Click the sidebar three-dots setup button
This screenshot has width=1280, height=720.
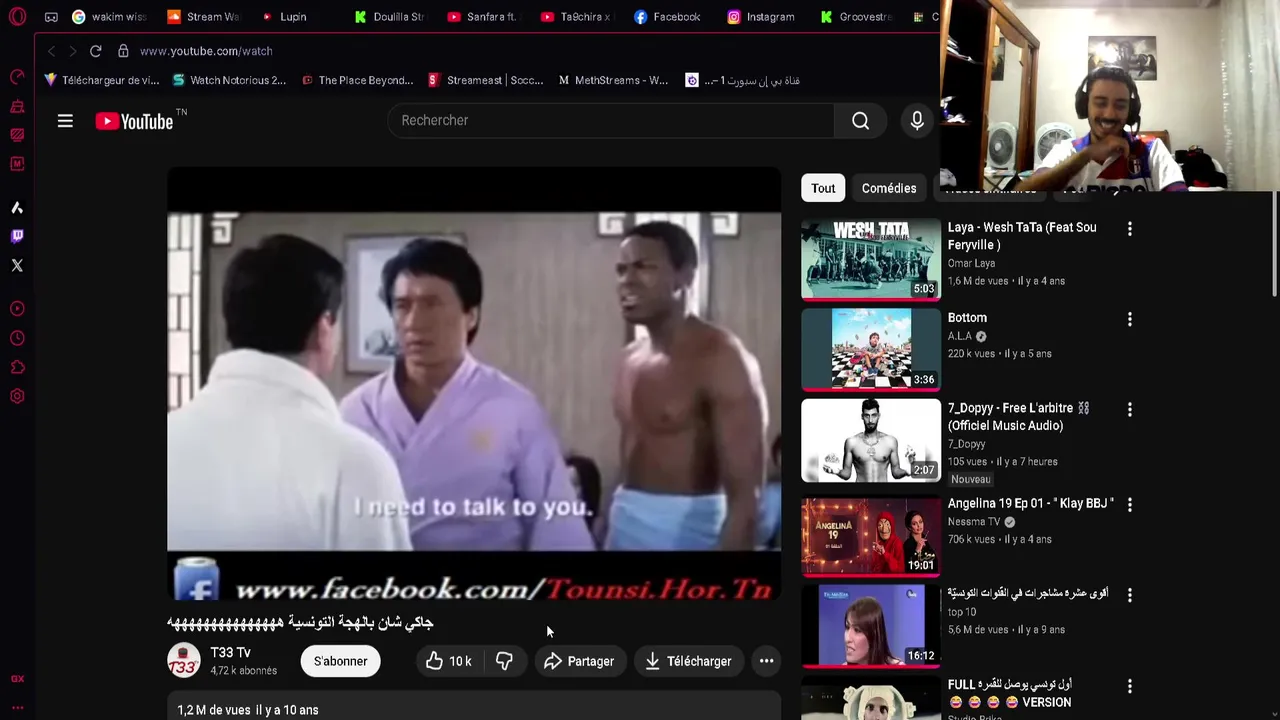(17, 708)
